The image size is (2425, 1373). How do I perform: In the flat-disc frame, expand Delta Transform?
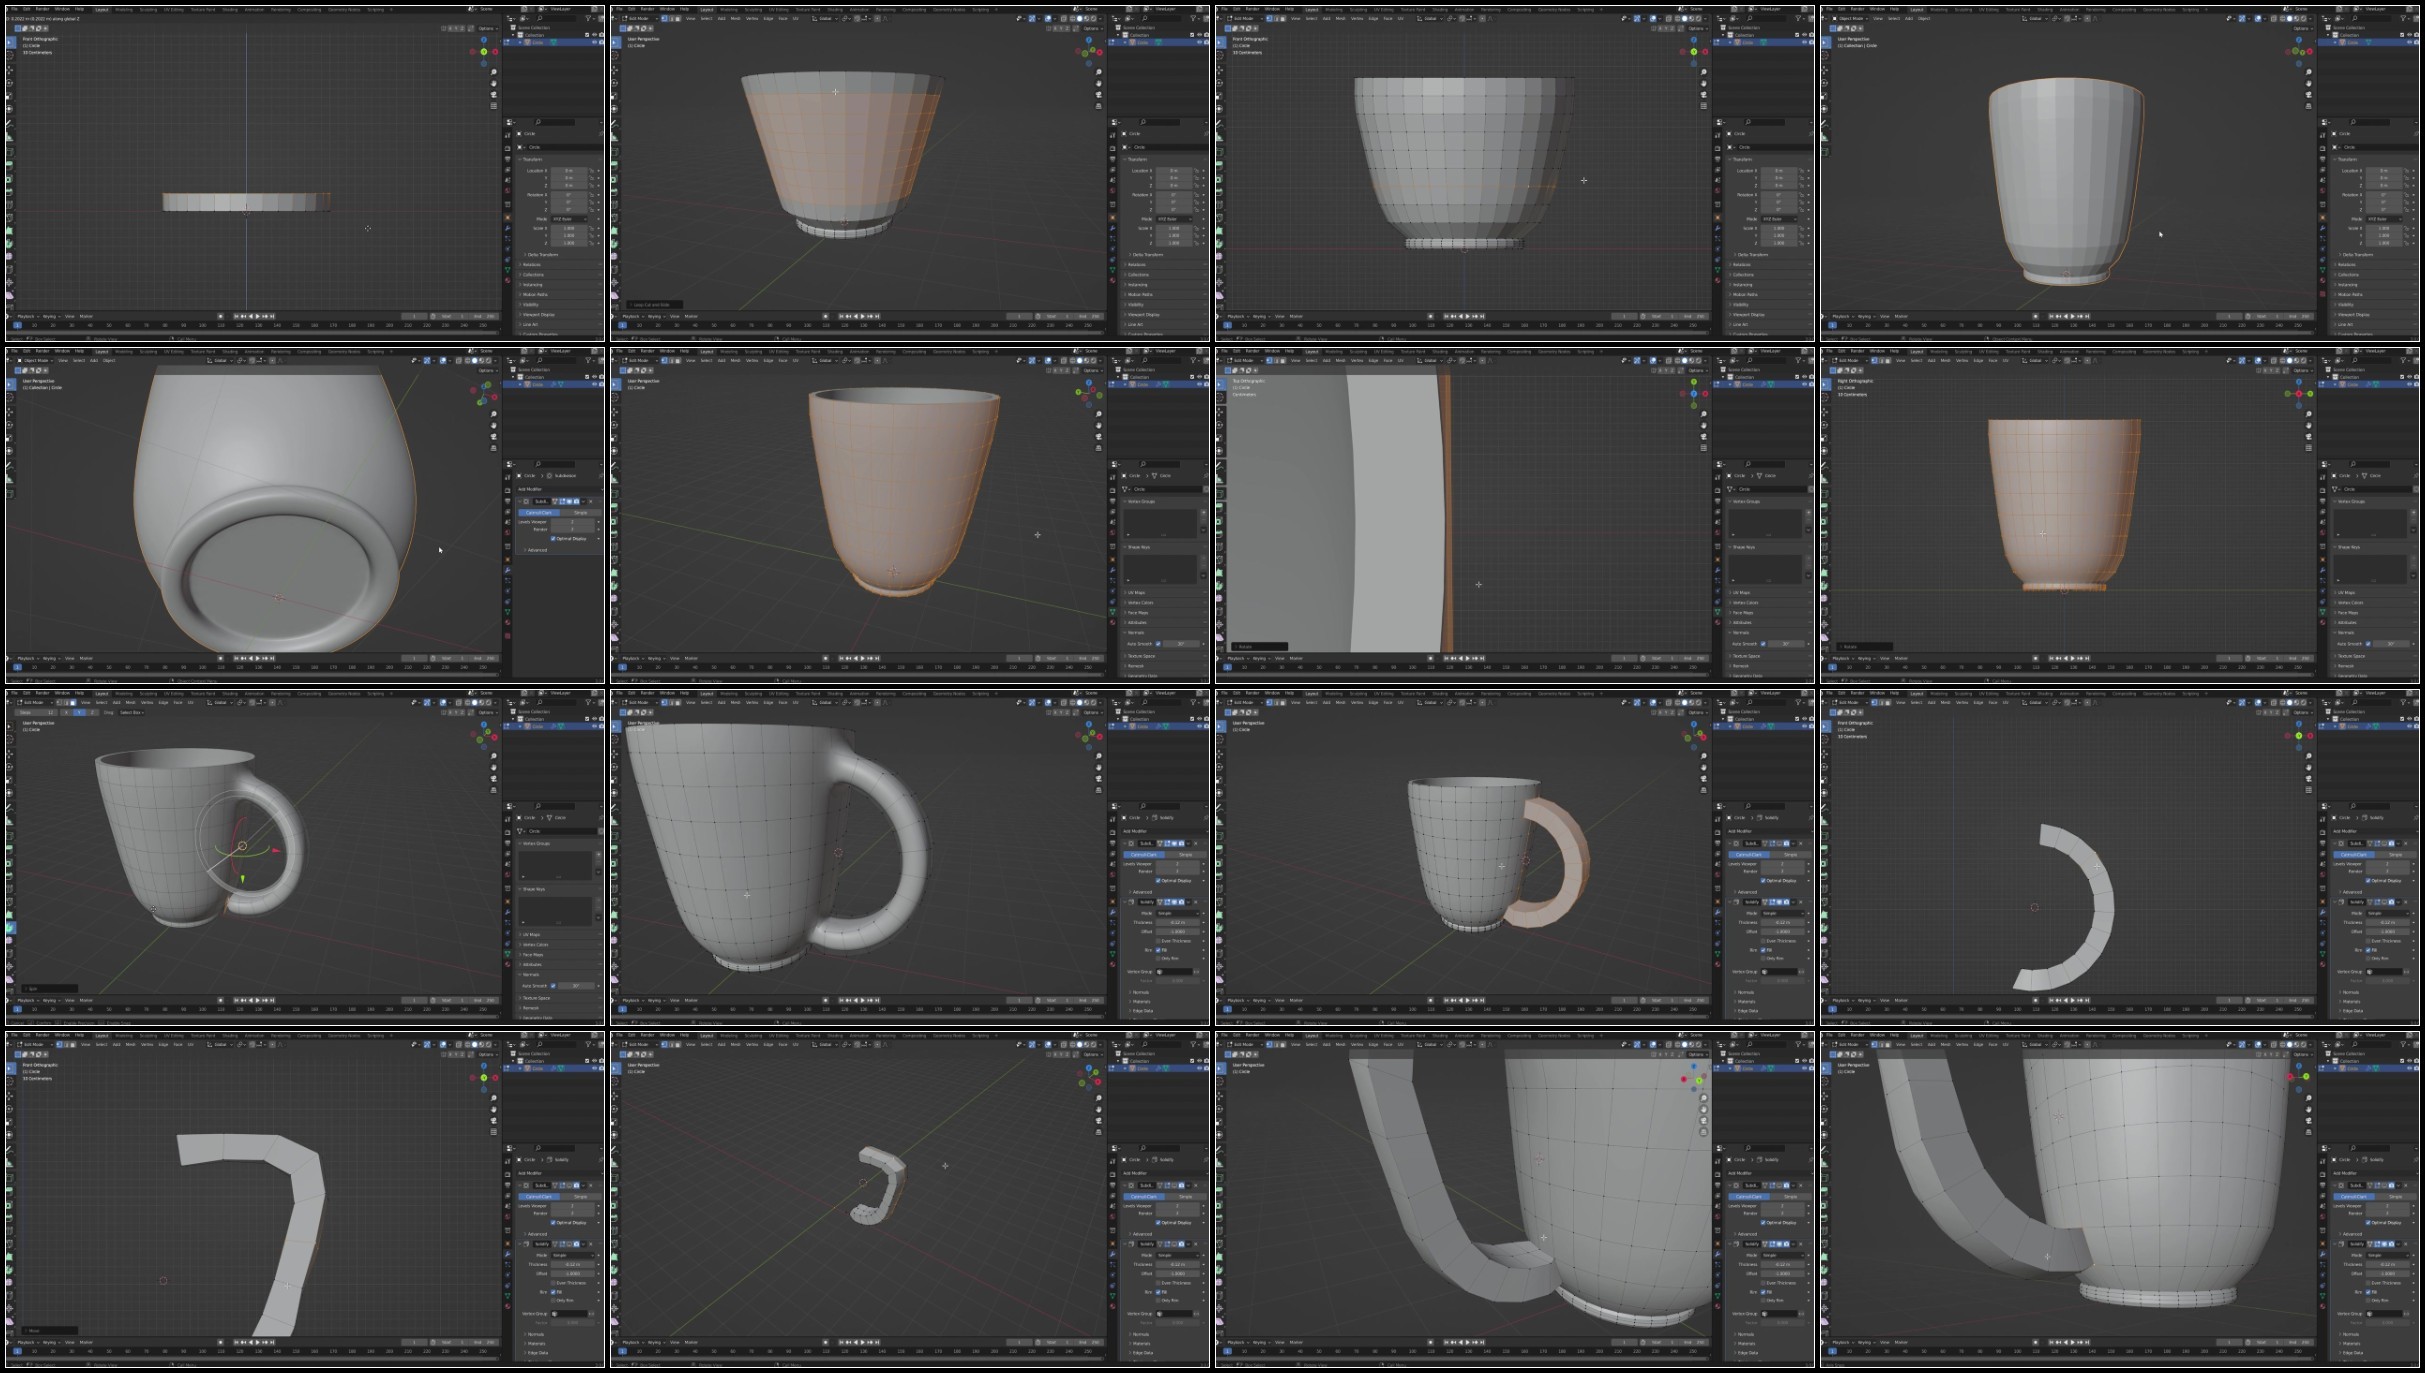(542, 255)
